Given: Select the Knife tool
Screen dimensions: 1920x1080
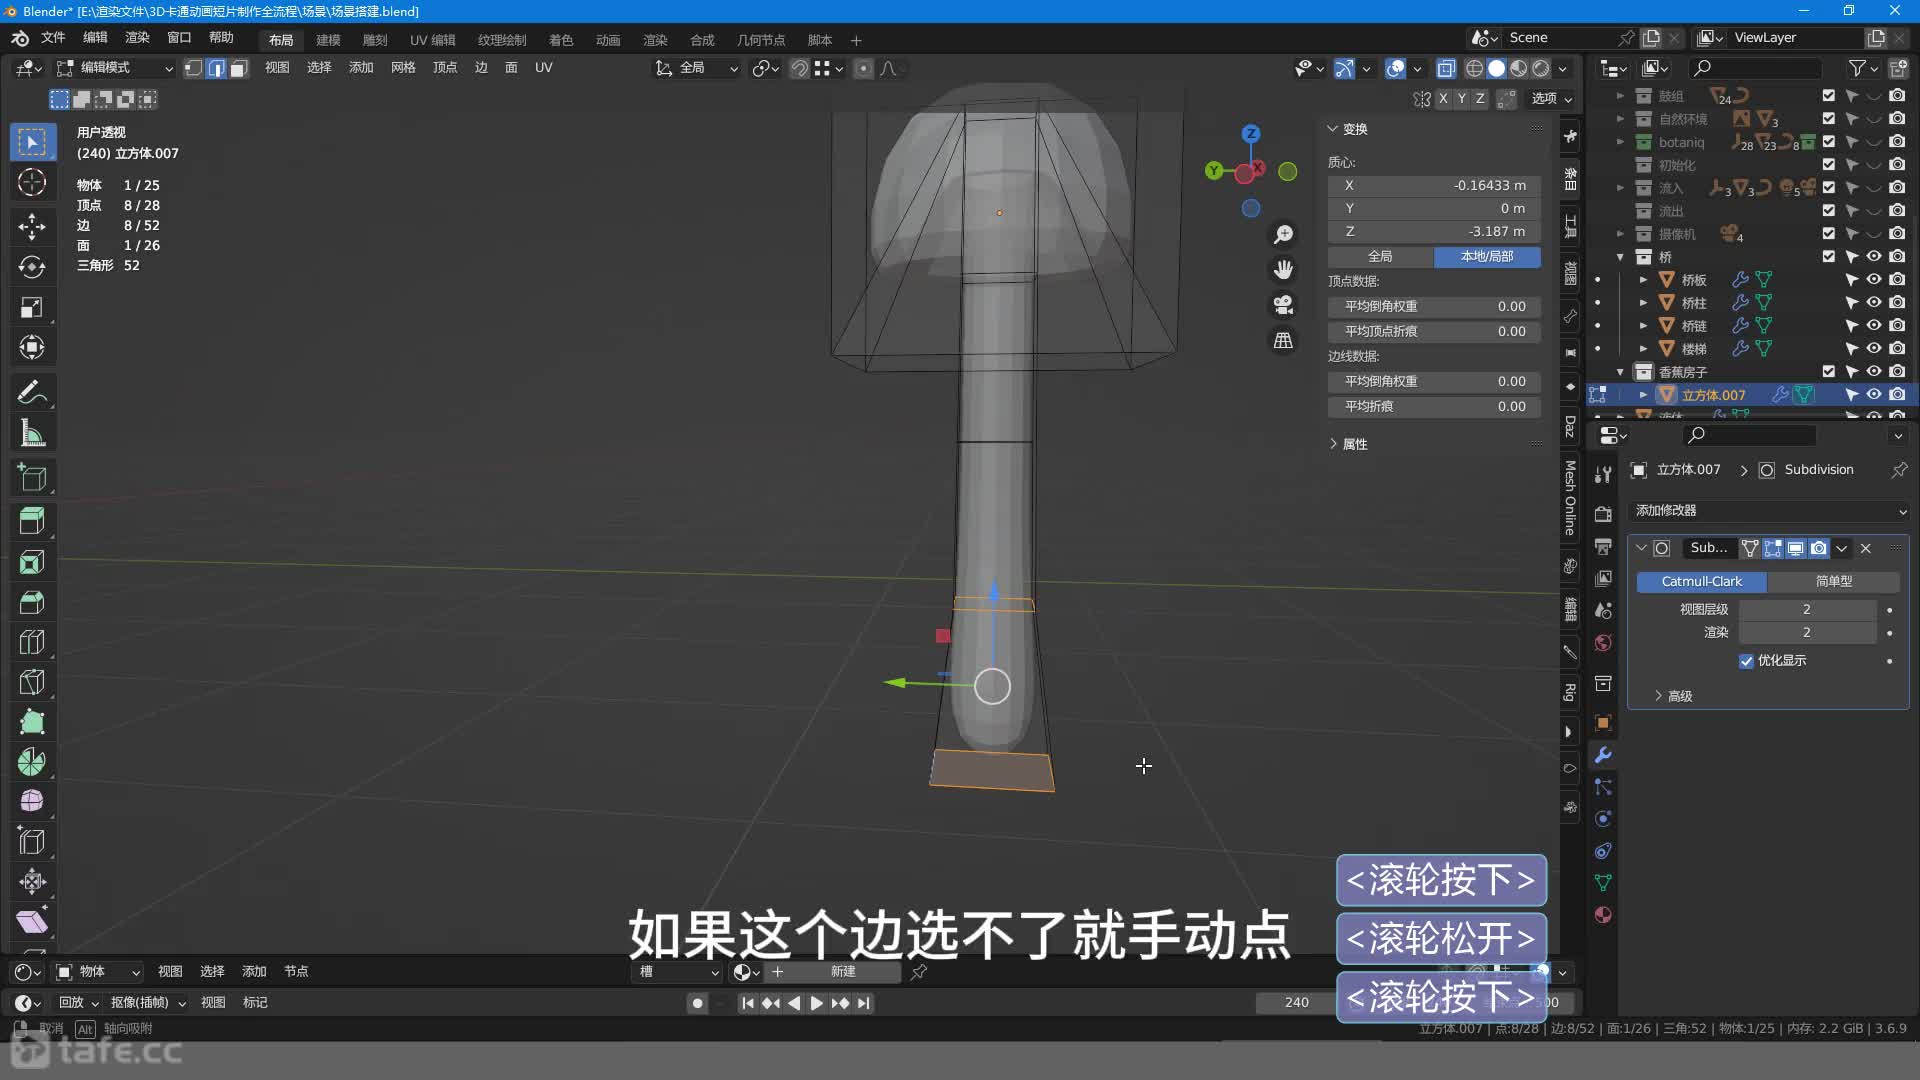Looking at the screenshot, I should point(32,682).
